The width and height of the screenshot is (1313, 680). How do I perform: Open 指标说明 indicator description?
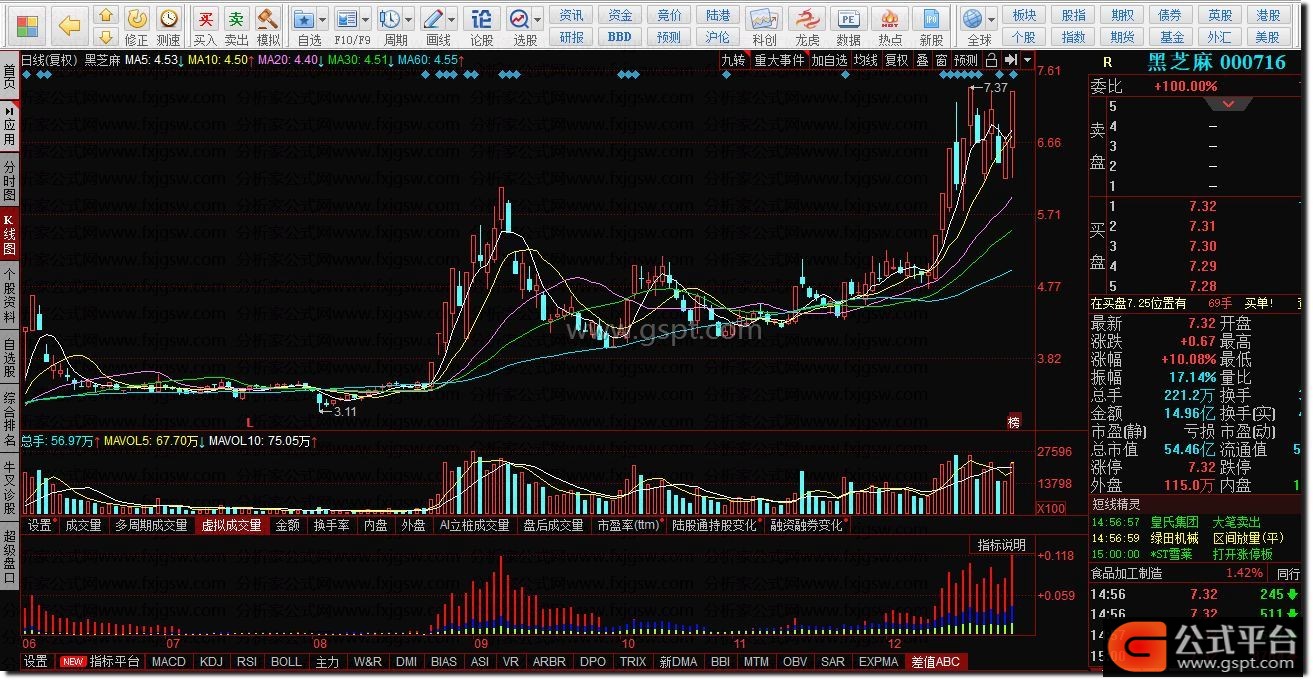[x=1001, y=545]
